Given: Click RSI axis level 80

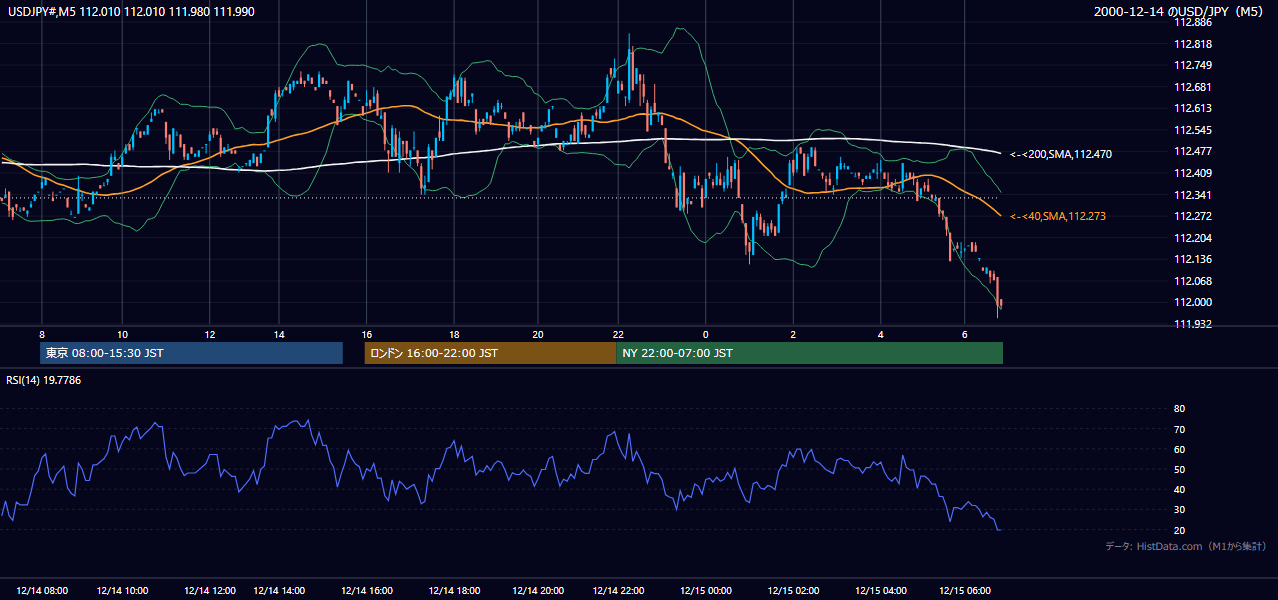Looking at the screenshot, I should click(x=1179, y=409).
